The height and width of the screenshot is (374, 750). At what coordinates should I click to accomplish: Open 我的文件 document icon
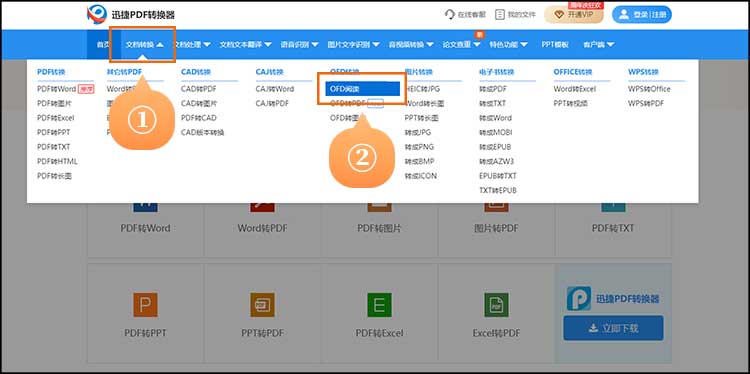pos(500,14)
